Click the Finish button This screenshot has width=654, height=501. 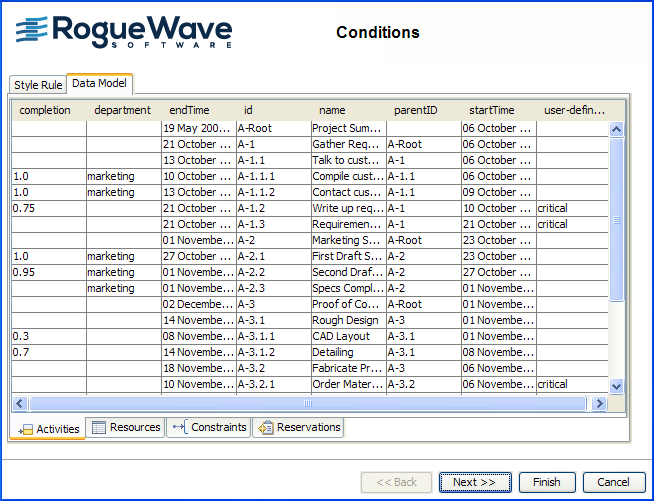click(547, 482)
